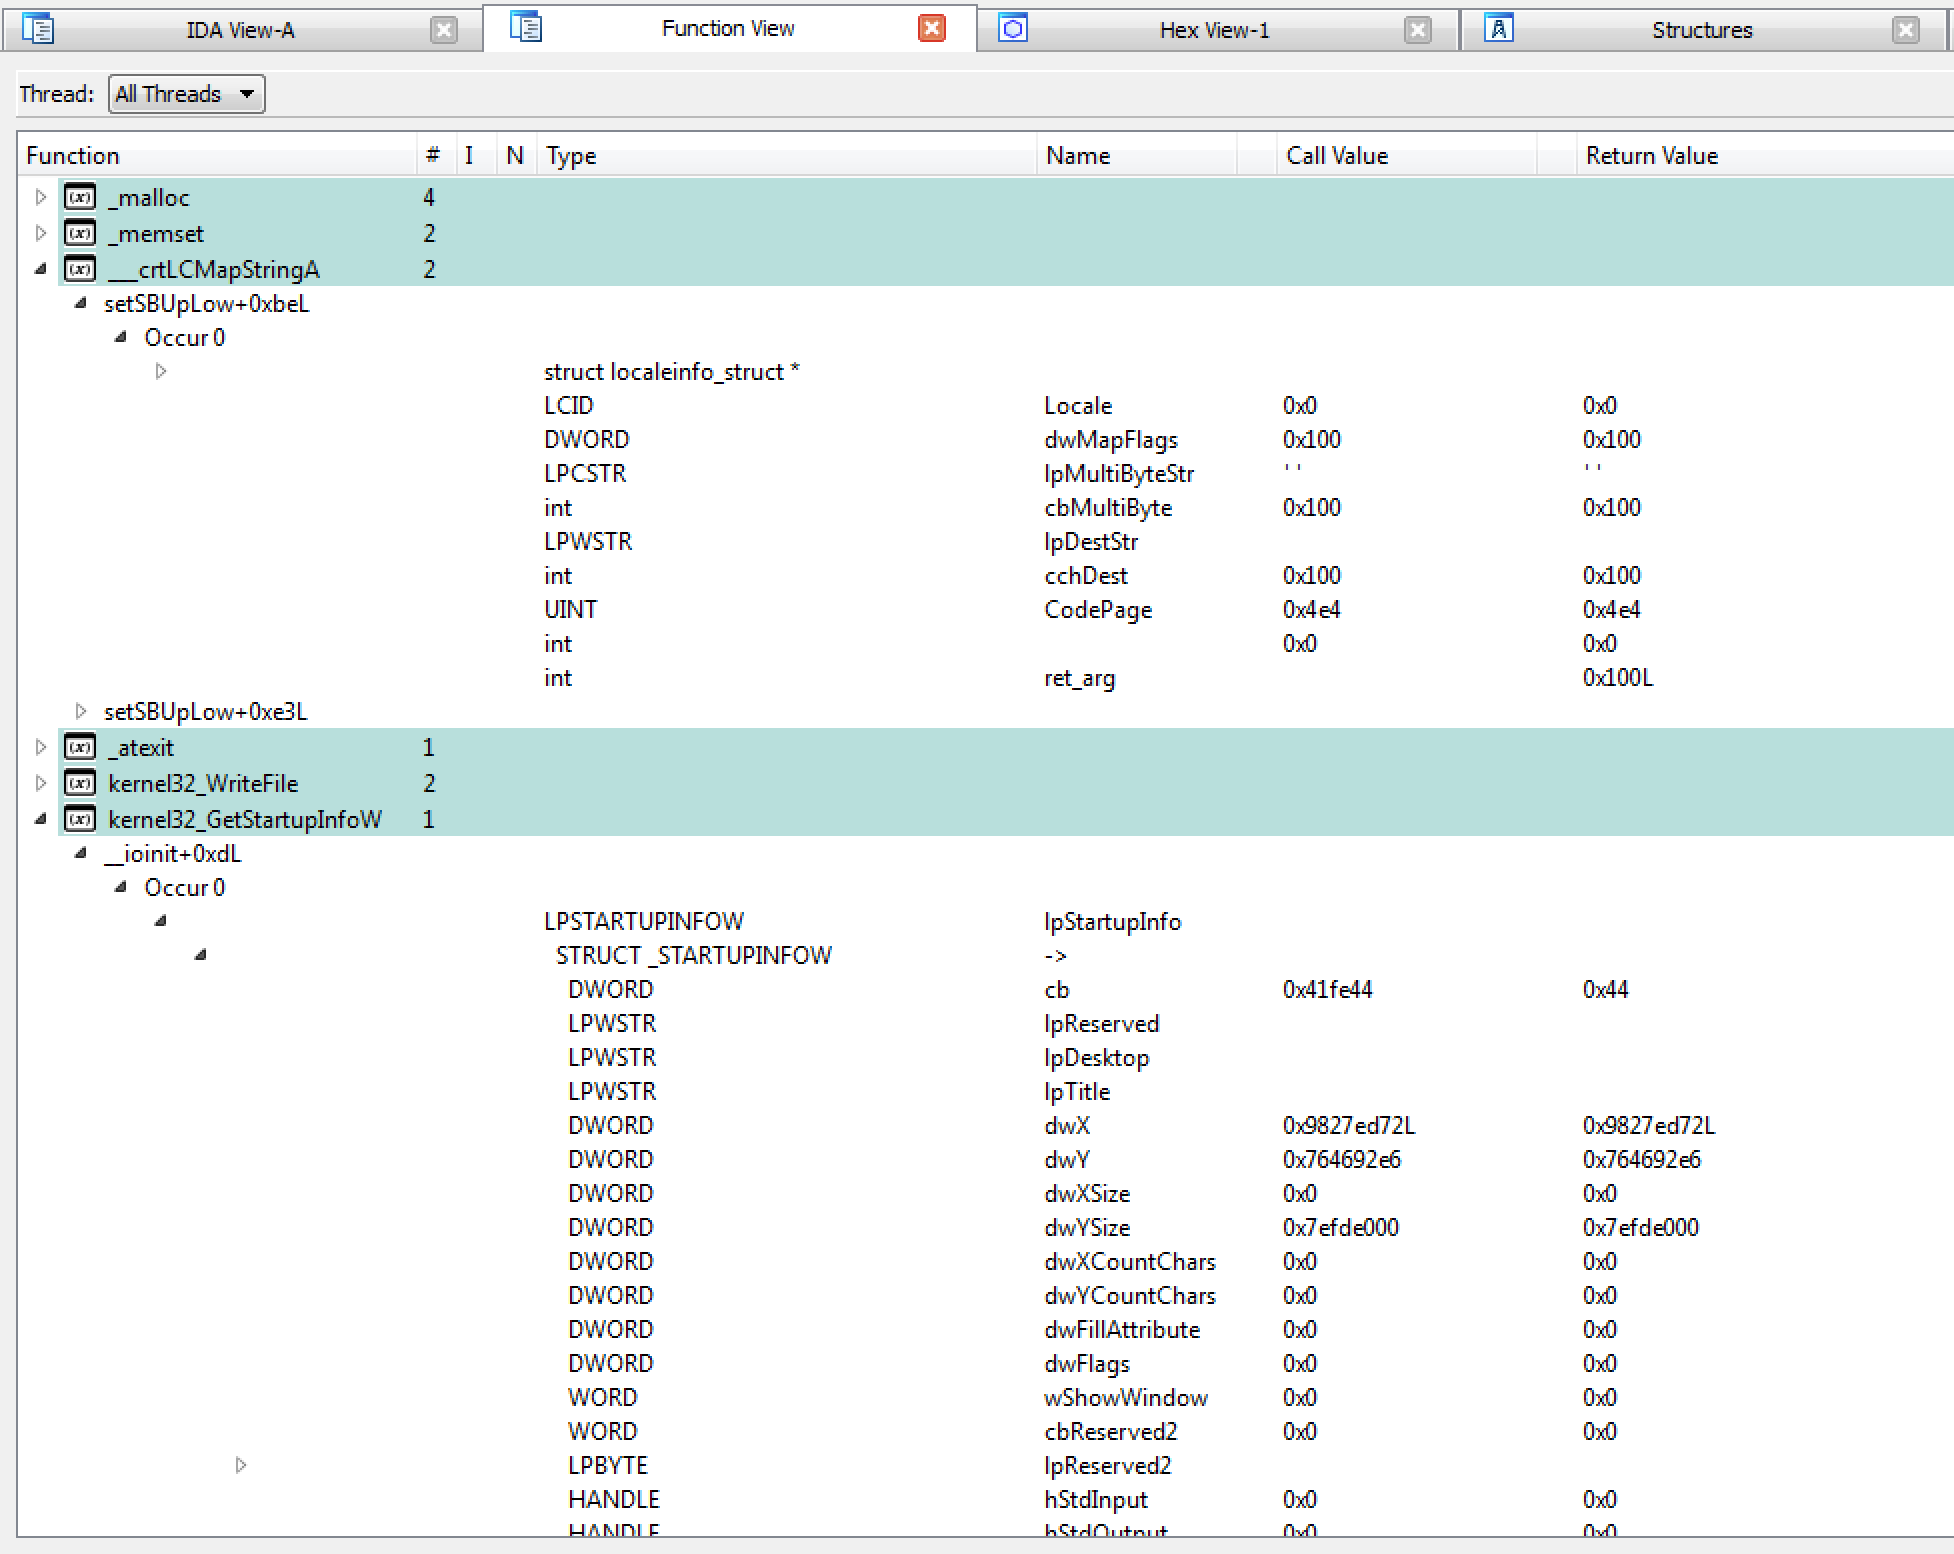Collapse __ioinit+0xdL node
The height and width of the screenshot is (1554, 1954).
pos(80,853)
